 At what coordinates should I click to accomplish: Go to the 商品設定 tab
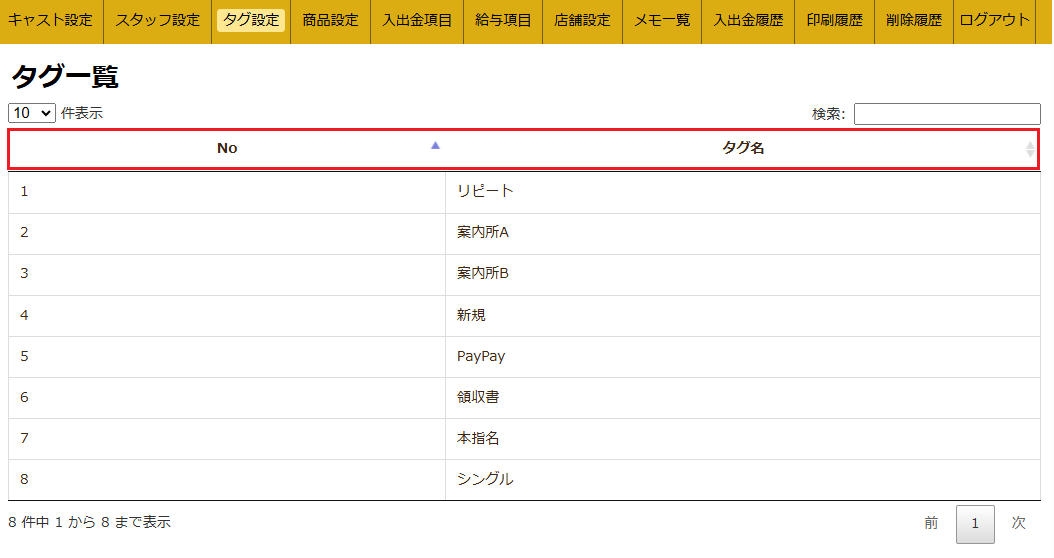(330, 20)
